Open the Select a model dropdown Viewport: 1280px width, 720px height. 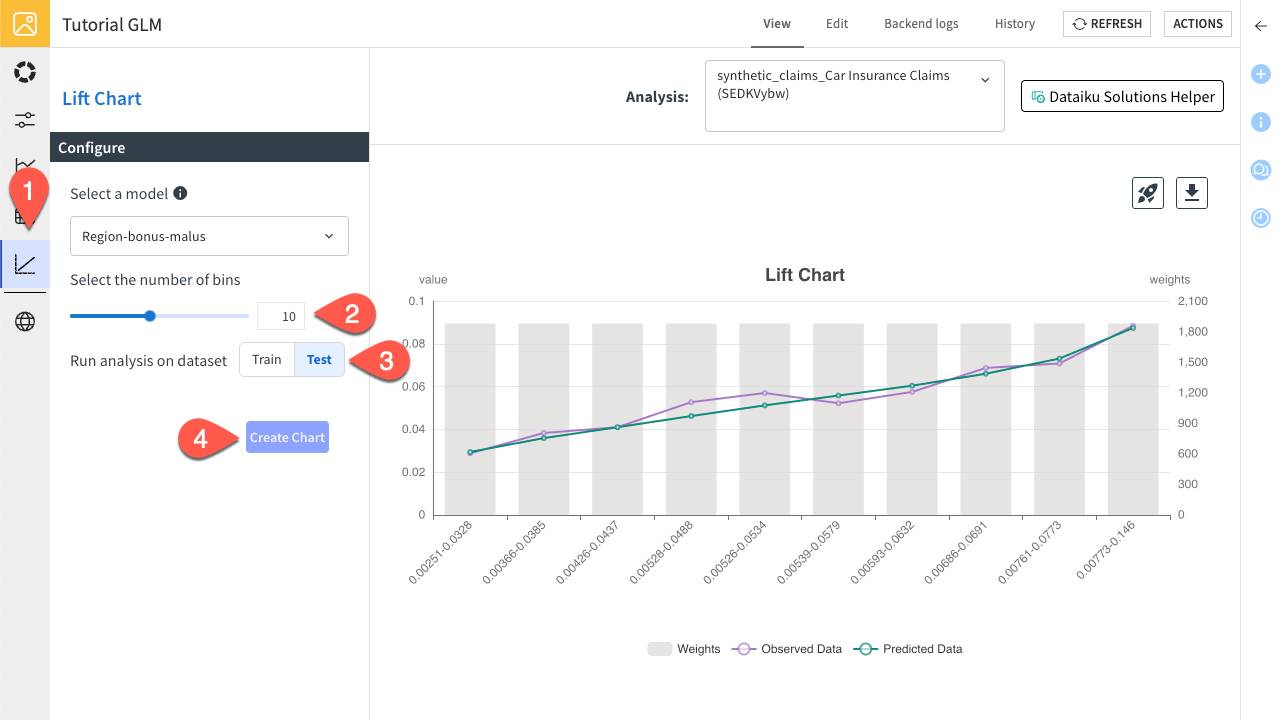point(208,235)
